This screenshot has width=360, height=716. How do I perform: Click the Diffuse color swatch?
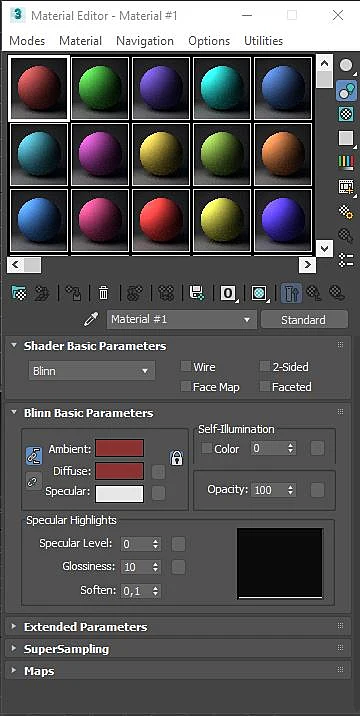[x=120, y=471]
